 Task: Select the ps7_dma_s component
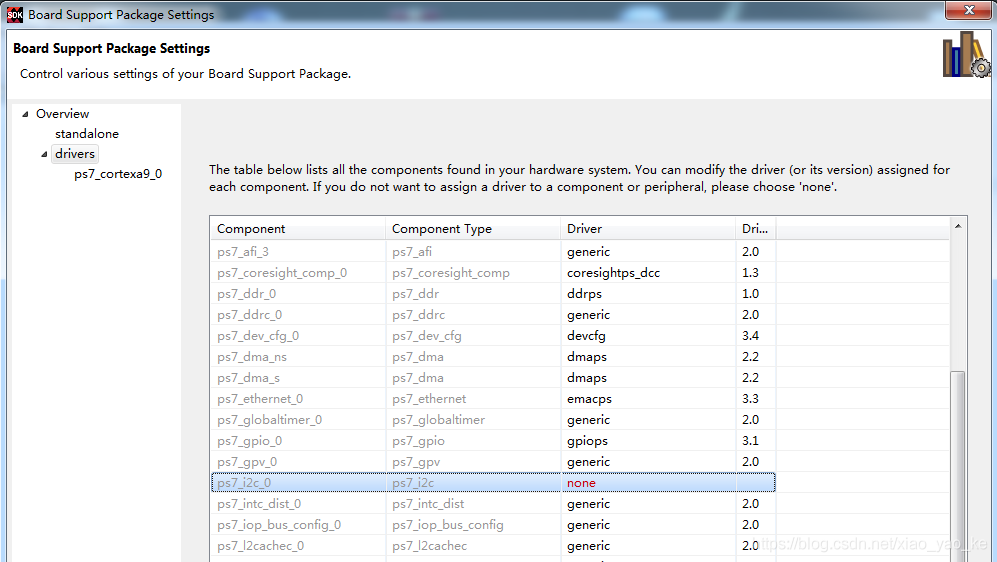coord(298,378)
